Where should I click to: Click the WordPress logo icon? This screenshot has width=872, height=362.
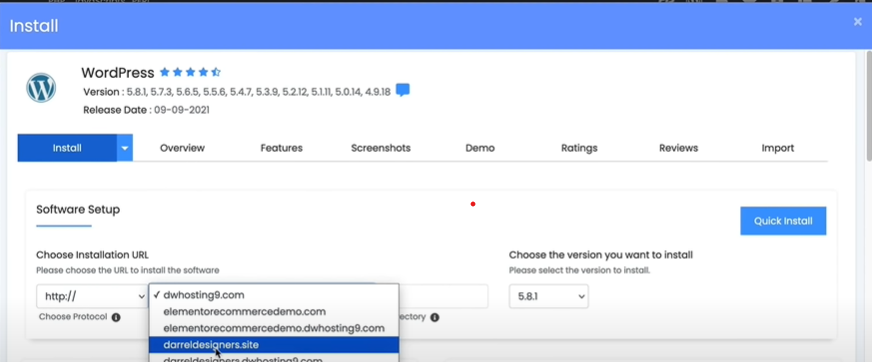point(41,88)
